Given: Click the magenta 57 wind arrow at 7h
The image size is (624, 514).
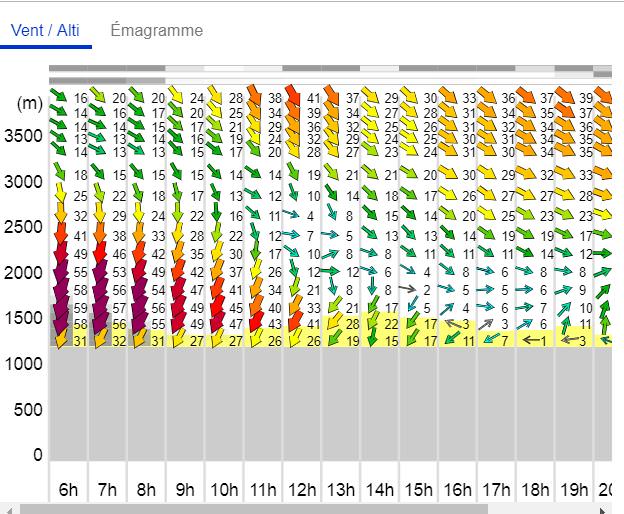Looking at the screenshot, I should (99, 308).
